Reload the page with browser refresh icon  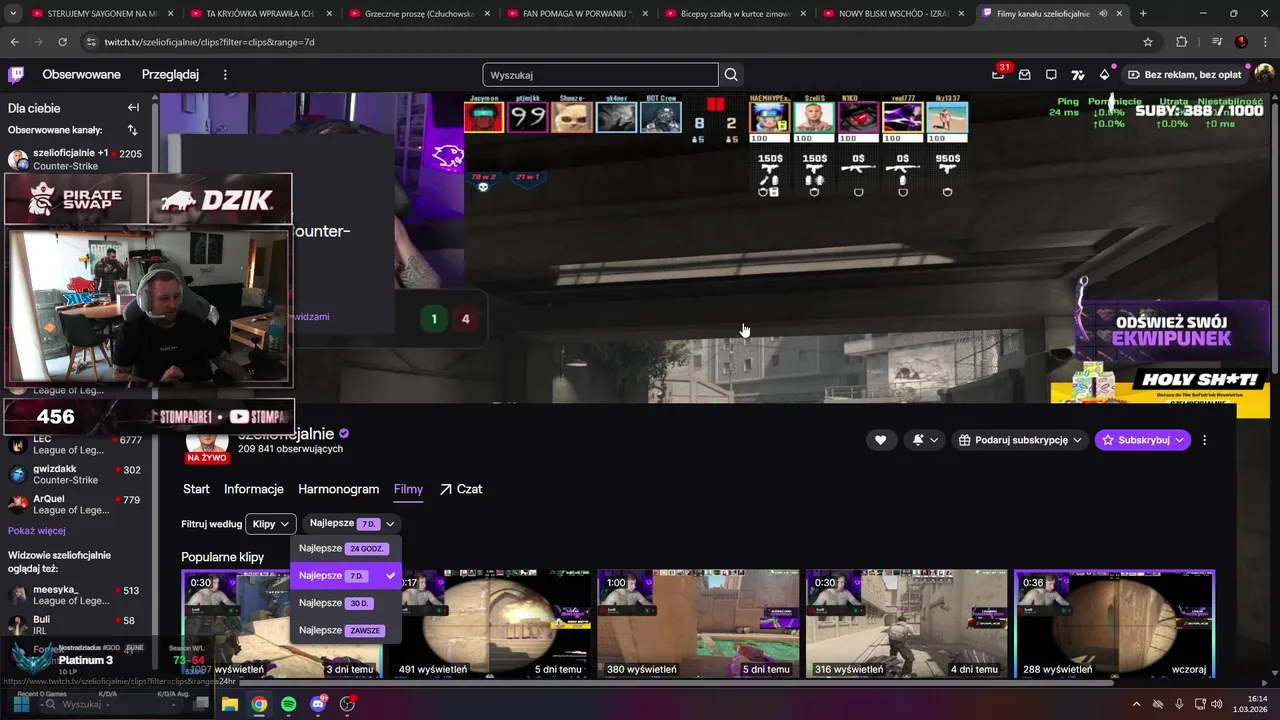click(63, 42)
